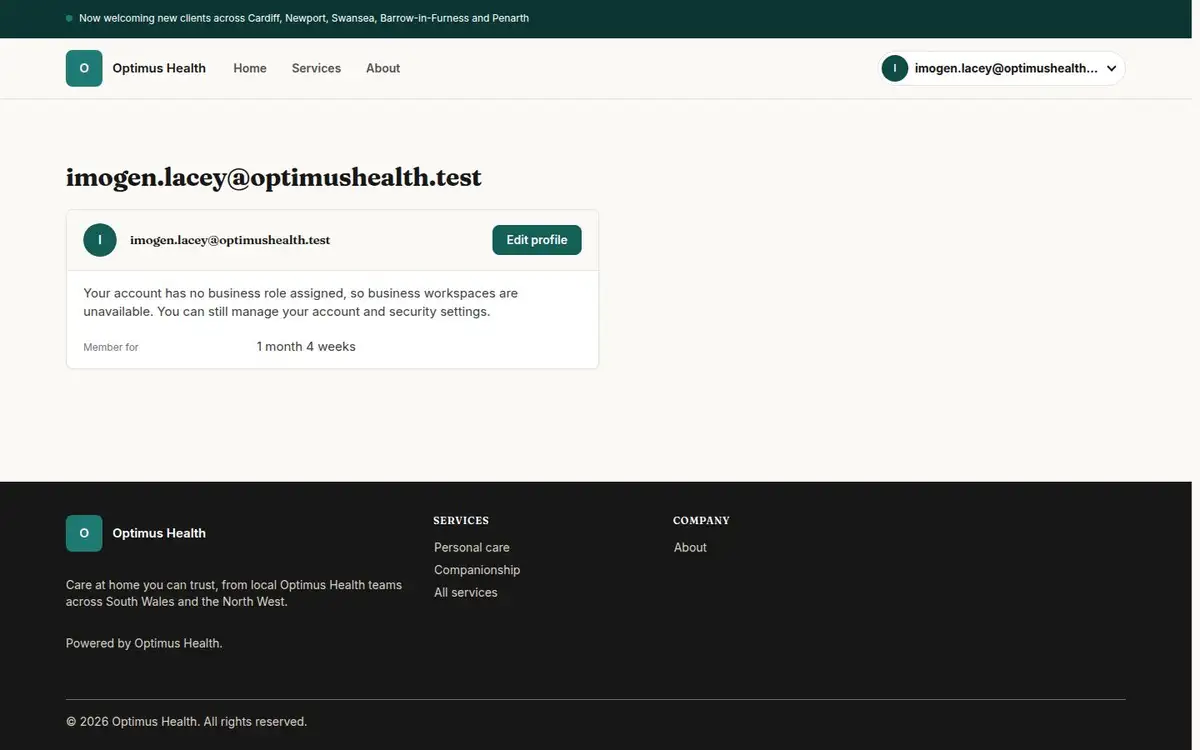Viewport: 1200px width, 750px height.
Task: Click the Optimus Health header brand name
Action: tap(159, 68)
